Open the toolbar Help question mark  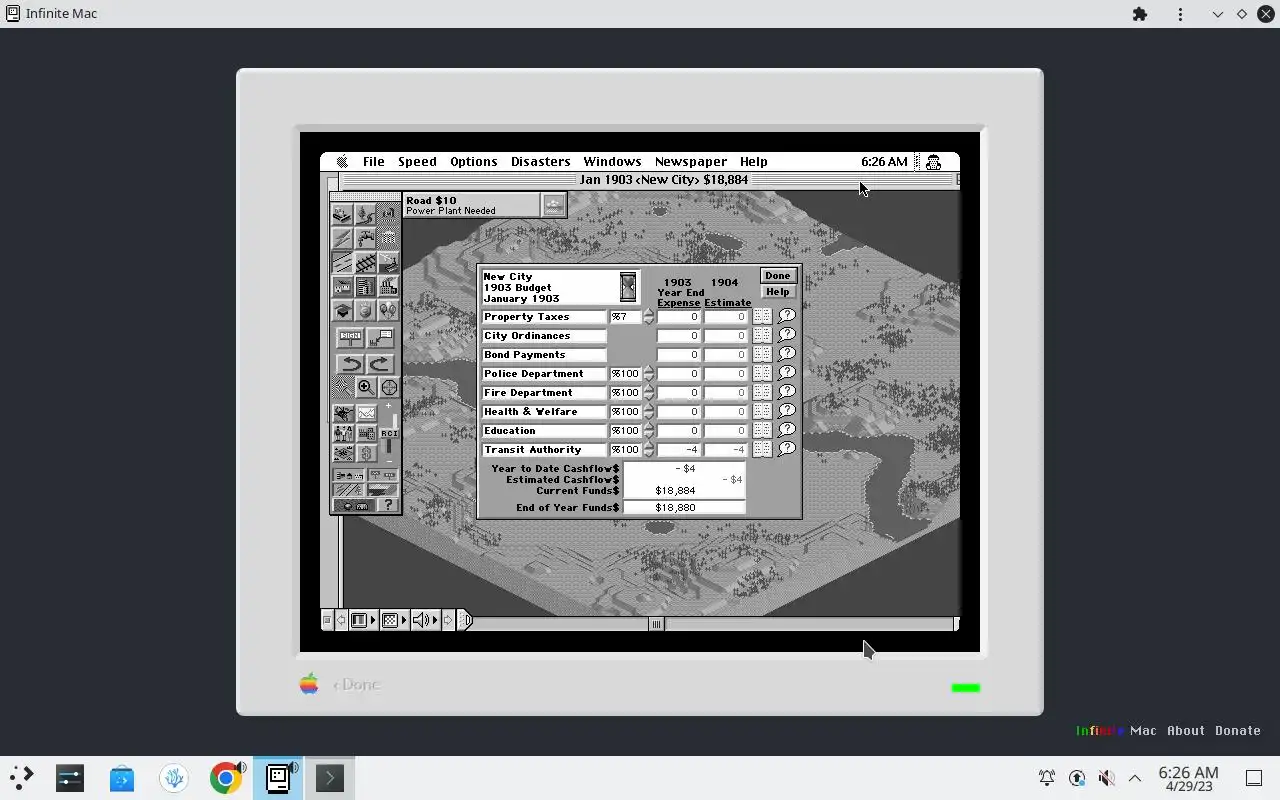click(x=387, y=506)
